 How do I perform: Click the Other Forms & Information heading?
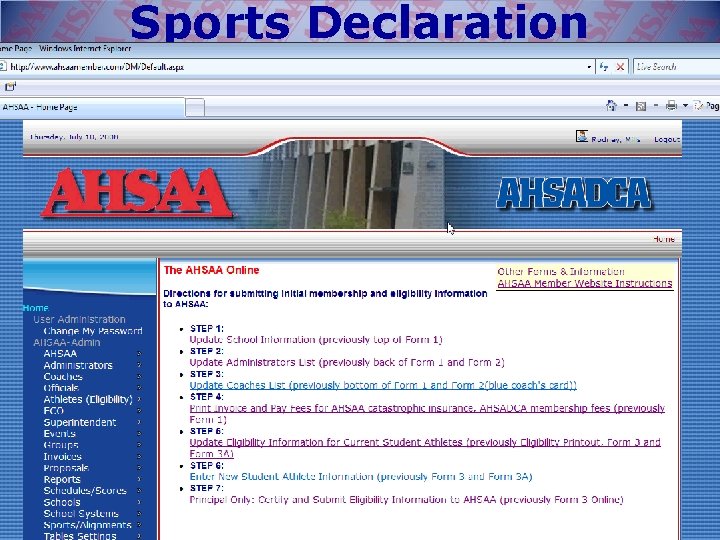point(561,271)
